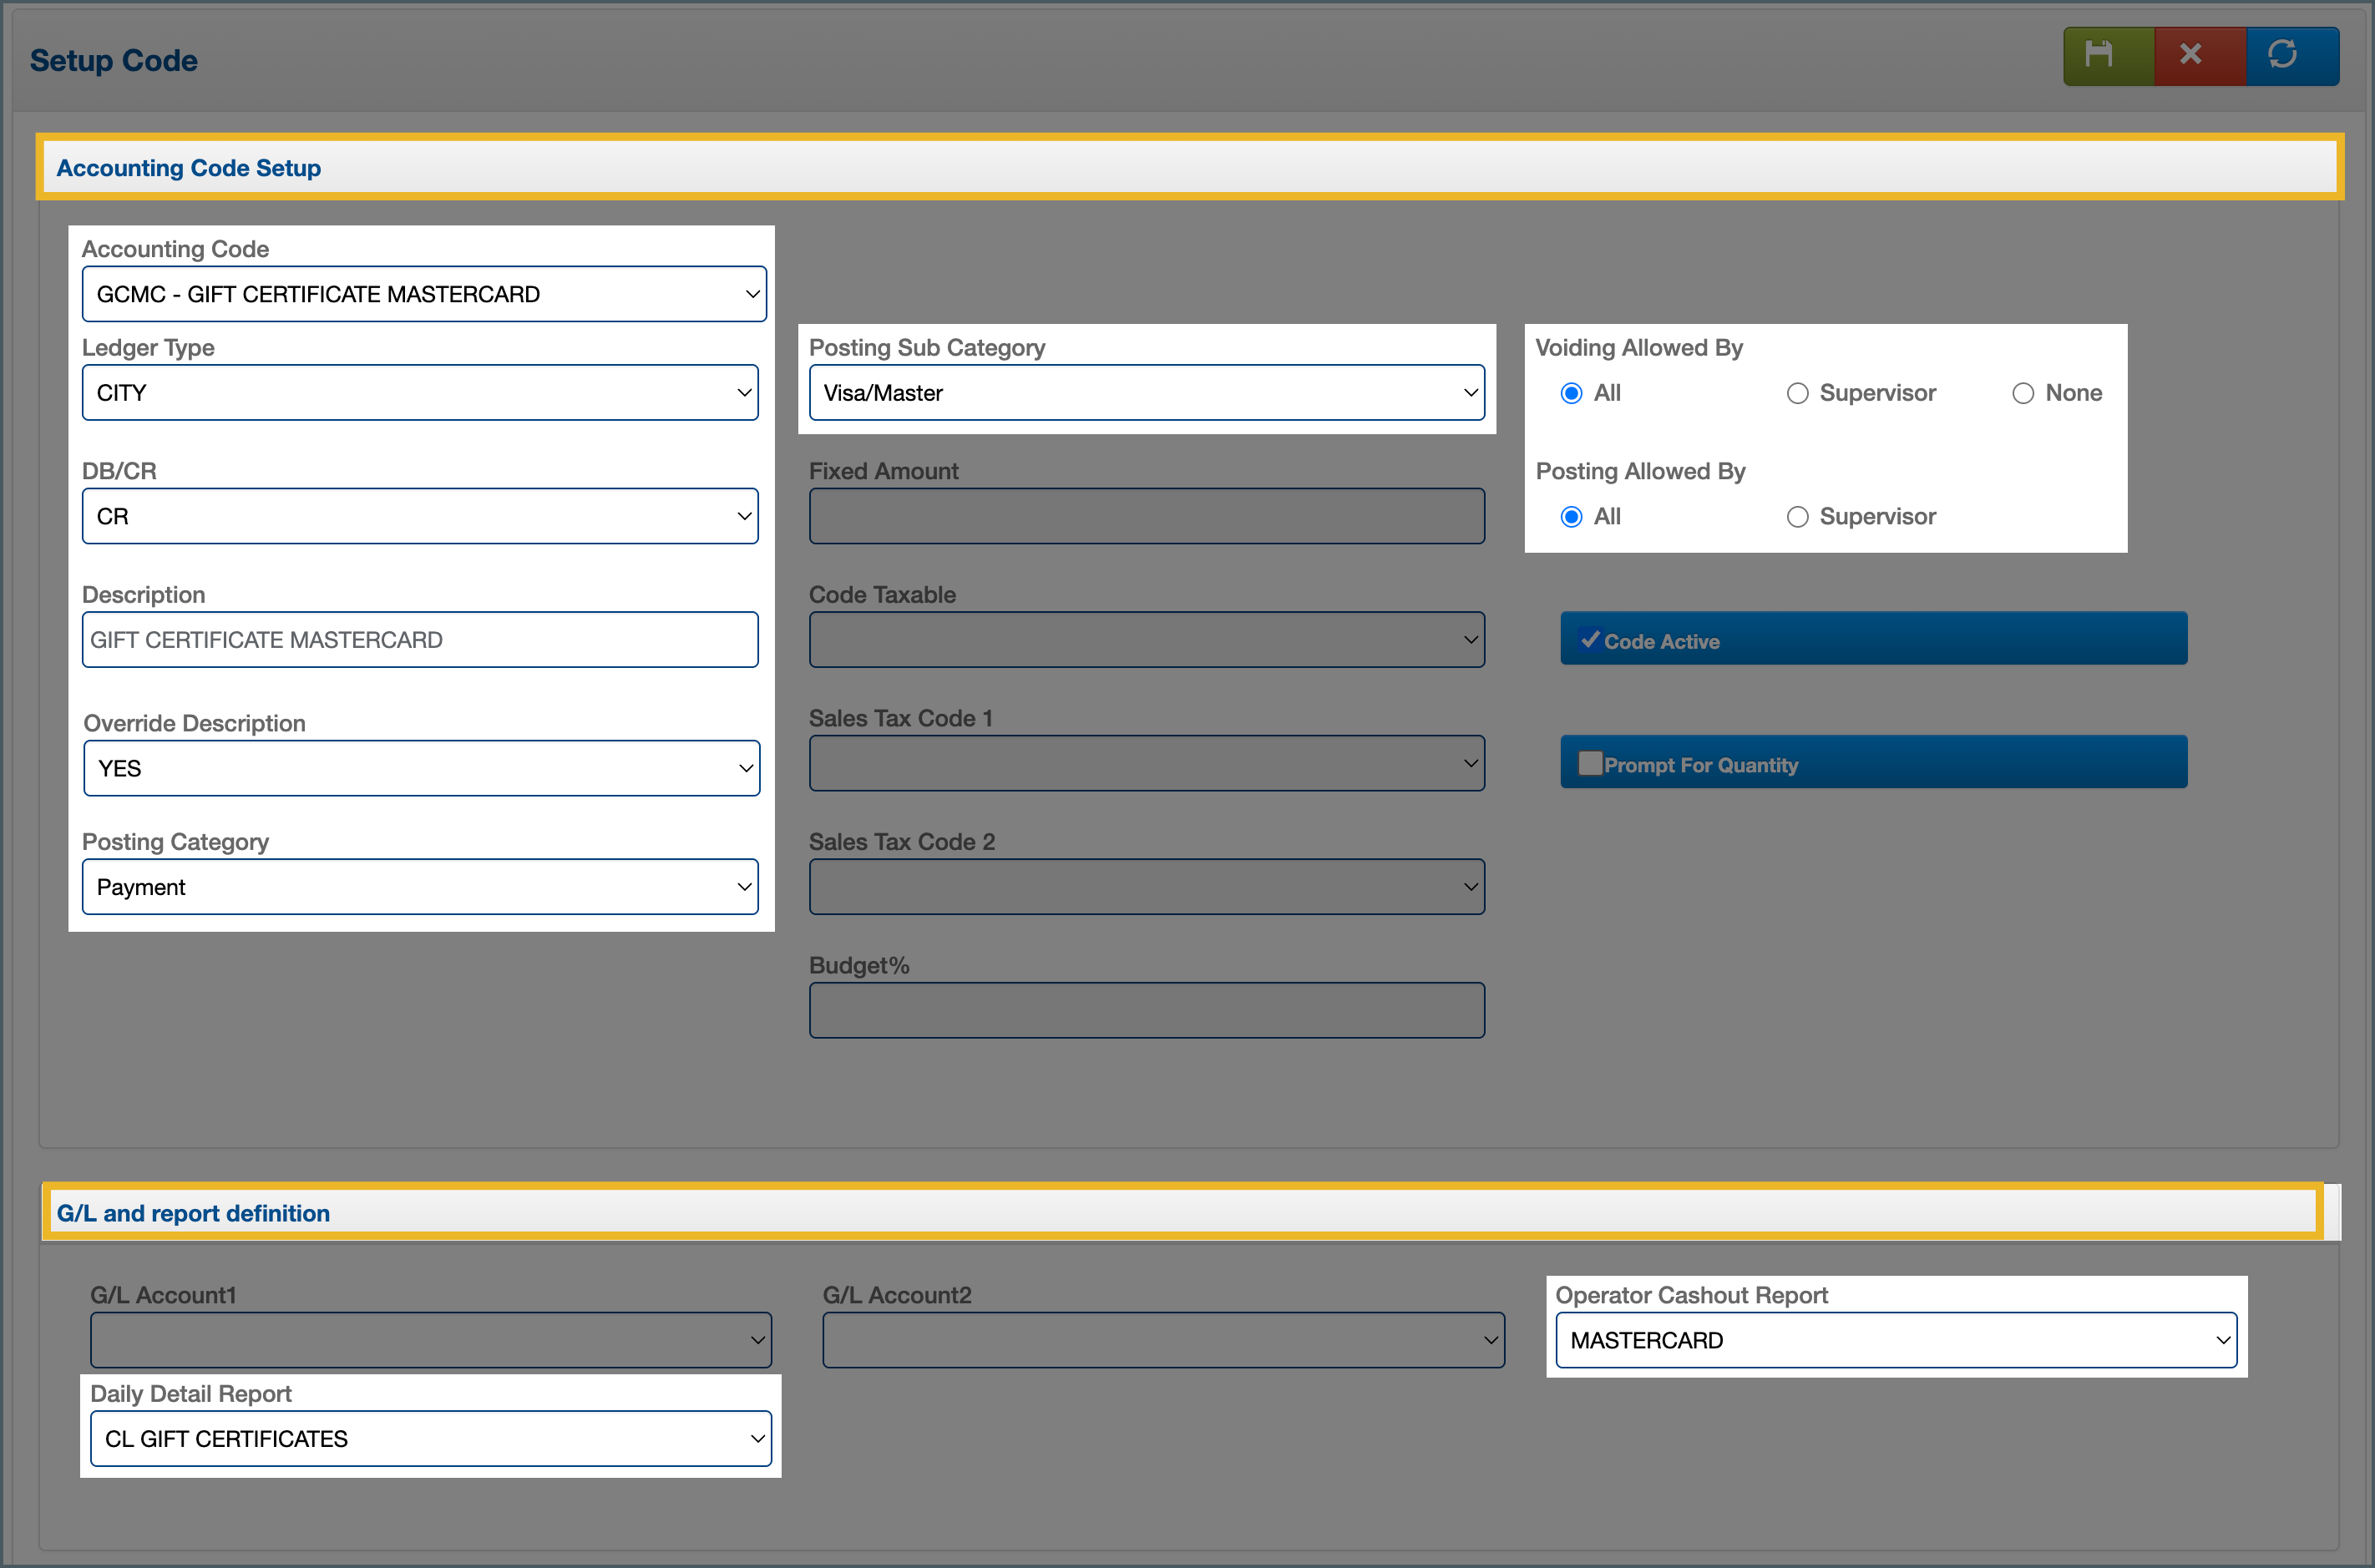Open the Accounting Code dropdown
2375x1568 pixels.
click(x=423, y=294)
